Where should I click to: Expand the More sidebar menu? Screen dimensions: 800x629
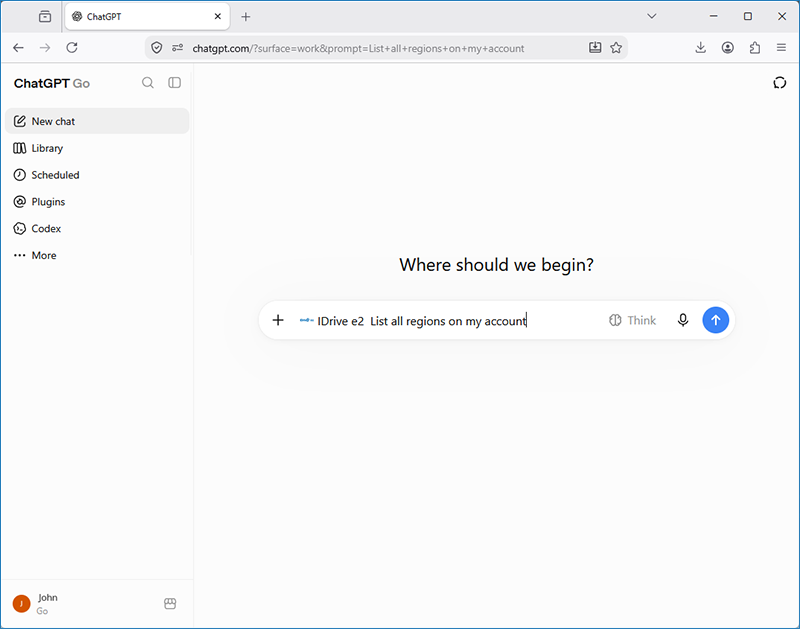[x=97, y=255]
